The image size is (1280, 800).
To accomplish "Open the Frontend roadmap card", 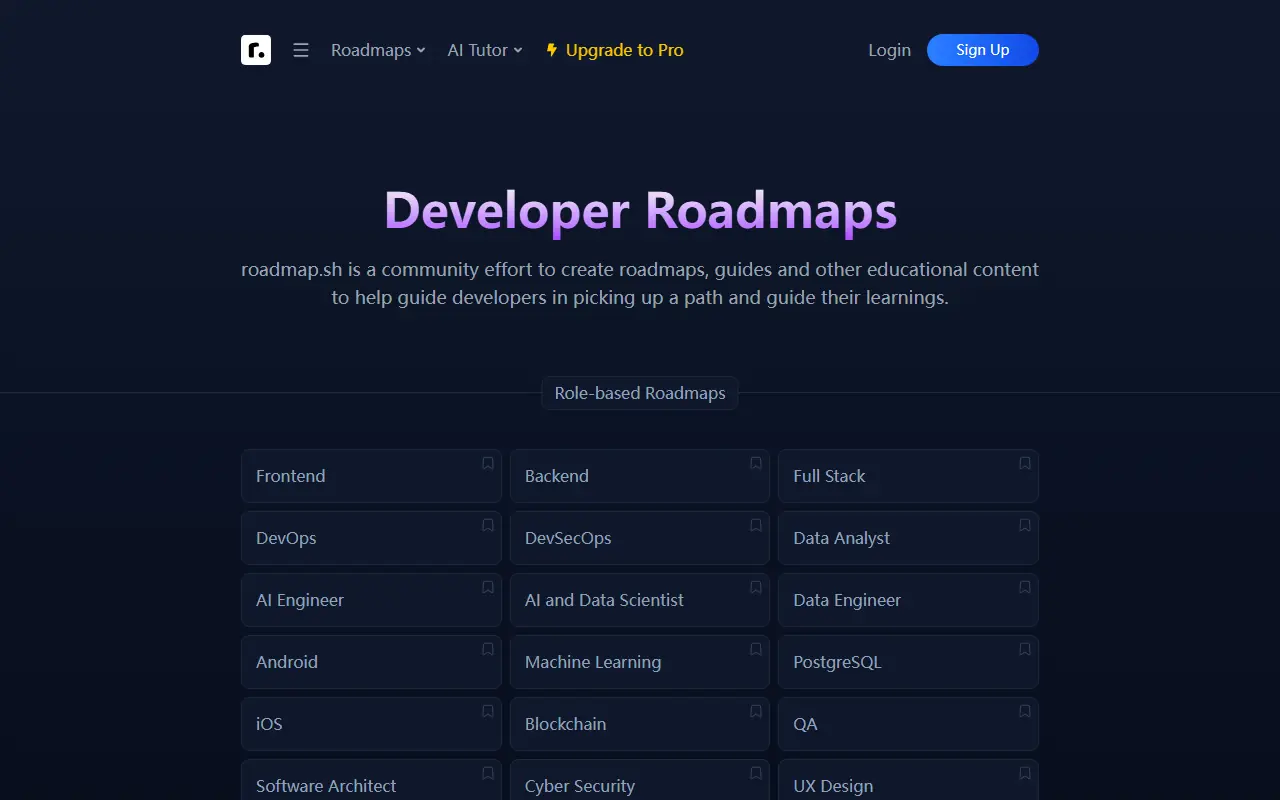I will tap(371, 476).
